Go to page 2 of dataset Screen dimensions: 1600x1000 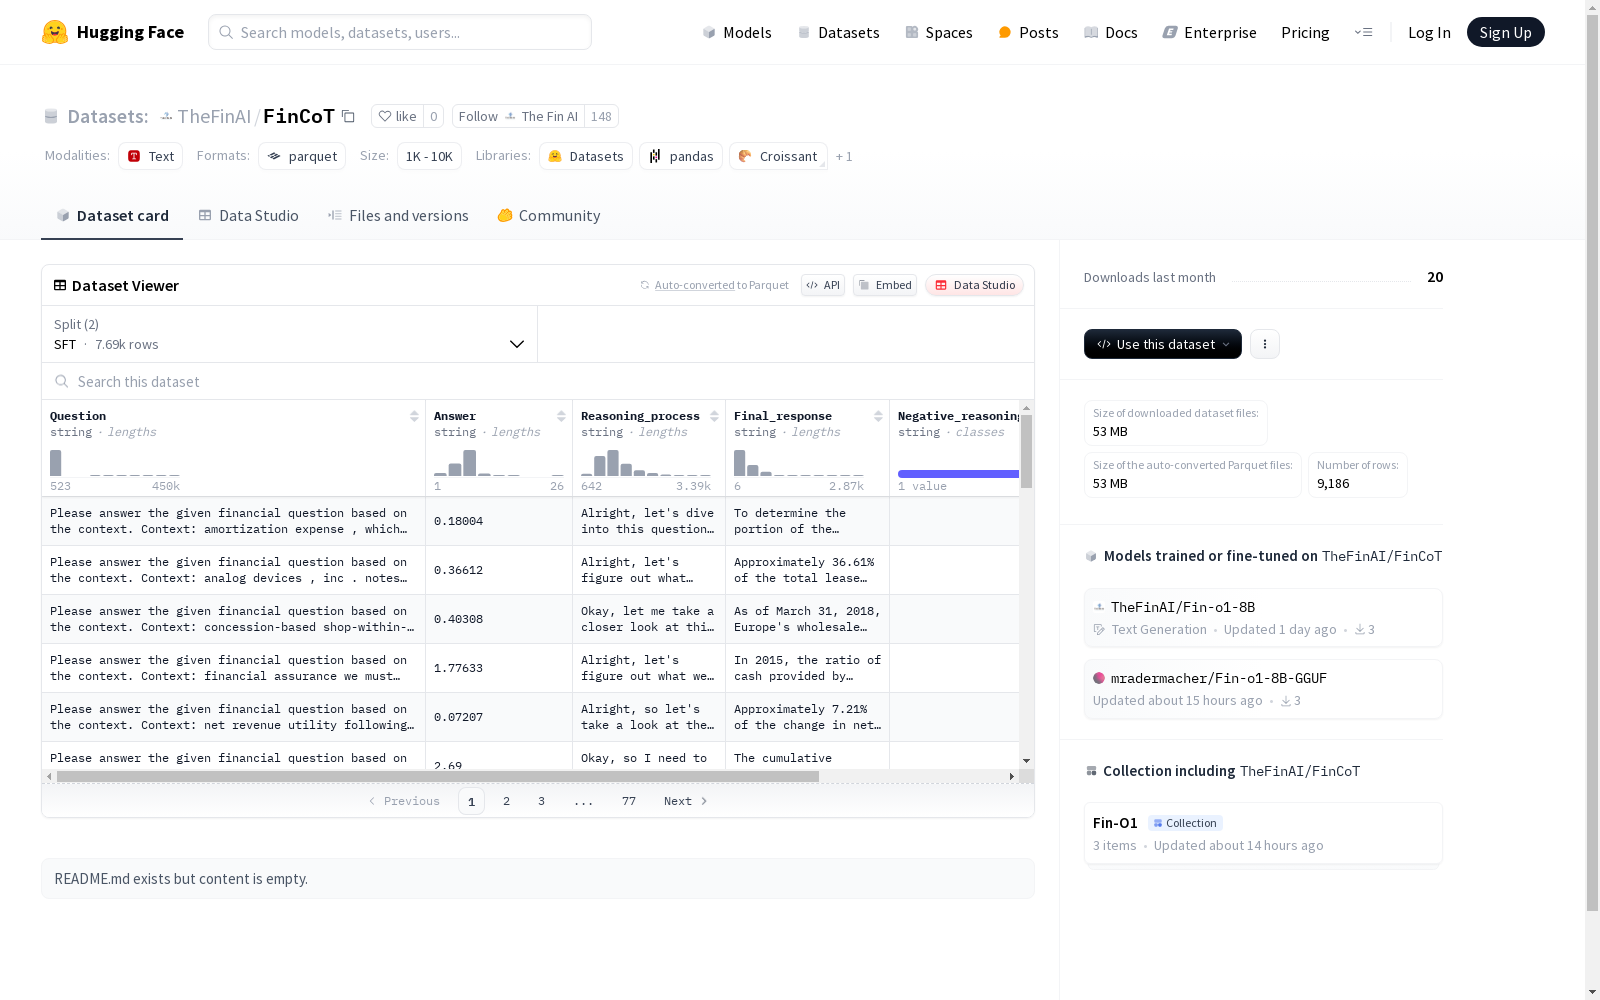(x=507, y=801)
